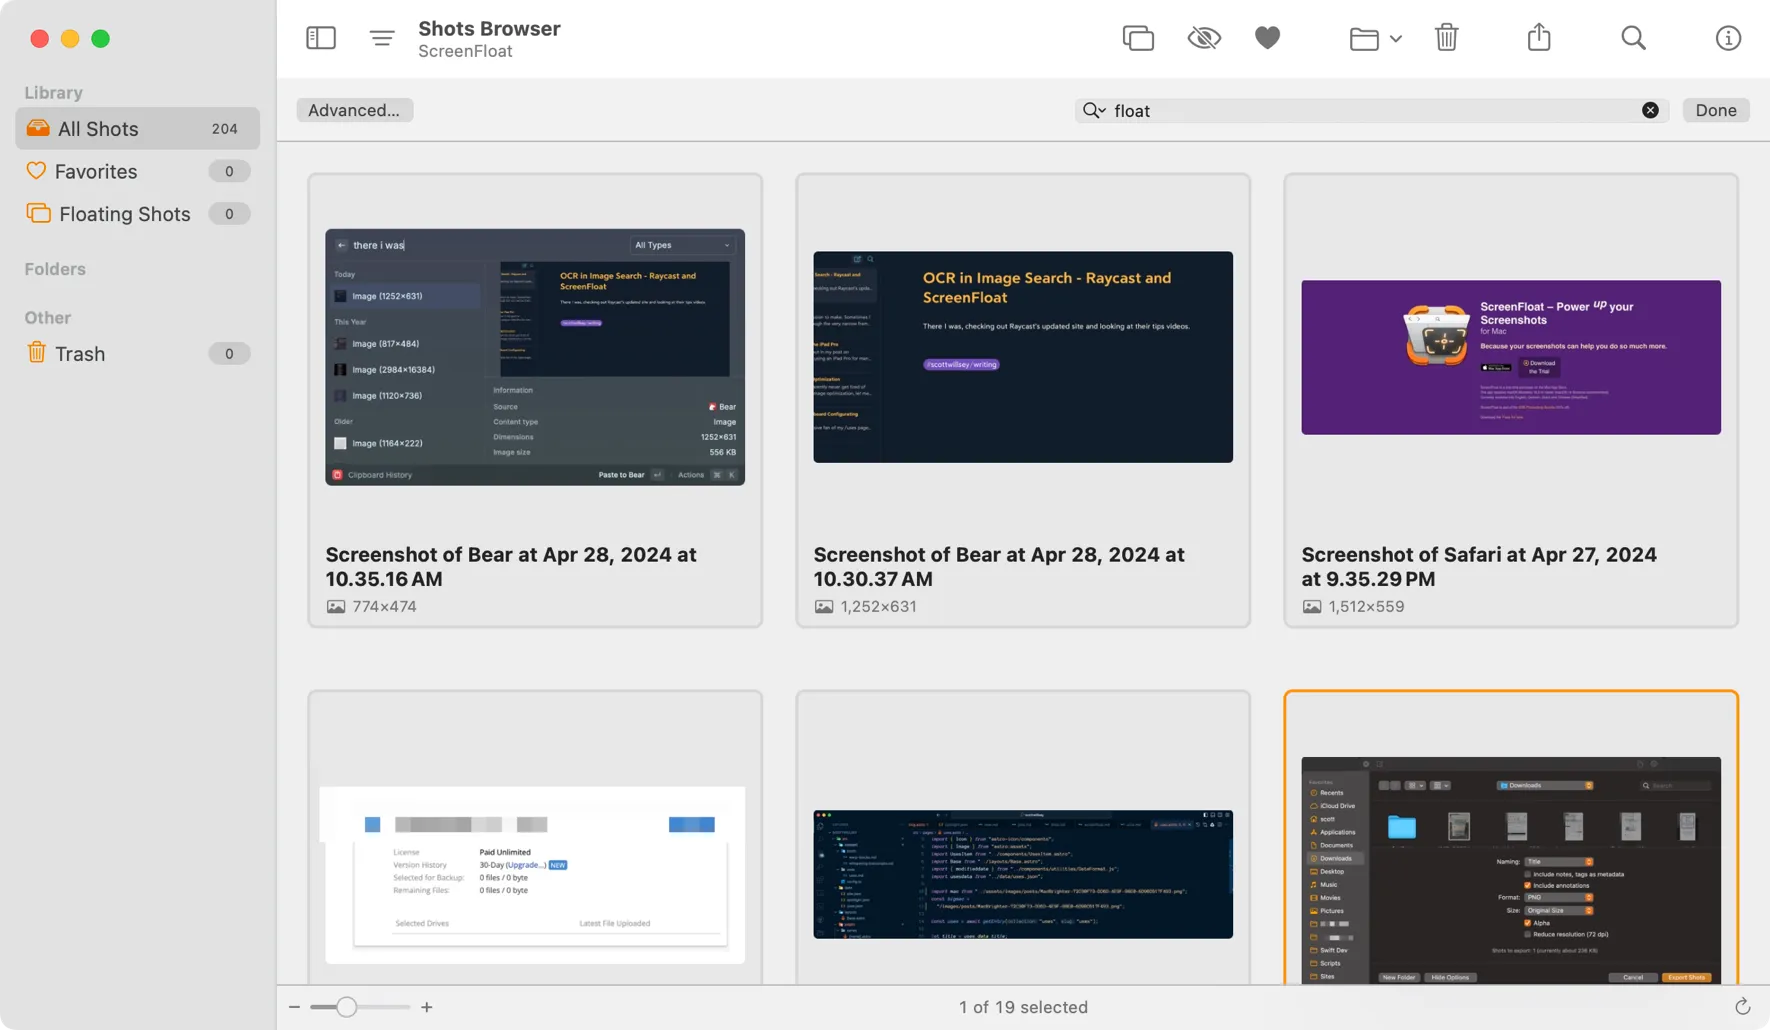The image size is (1770, 1030).
Task: Click the copy shots icon in toolbar
Action: (x=1138, y=37)
